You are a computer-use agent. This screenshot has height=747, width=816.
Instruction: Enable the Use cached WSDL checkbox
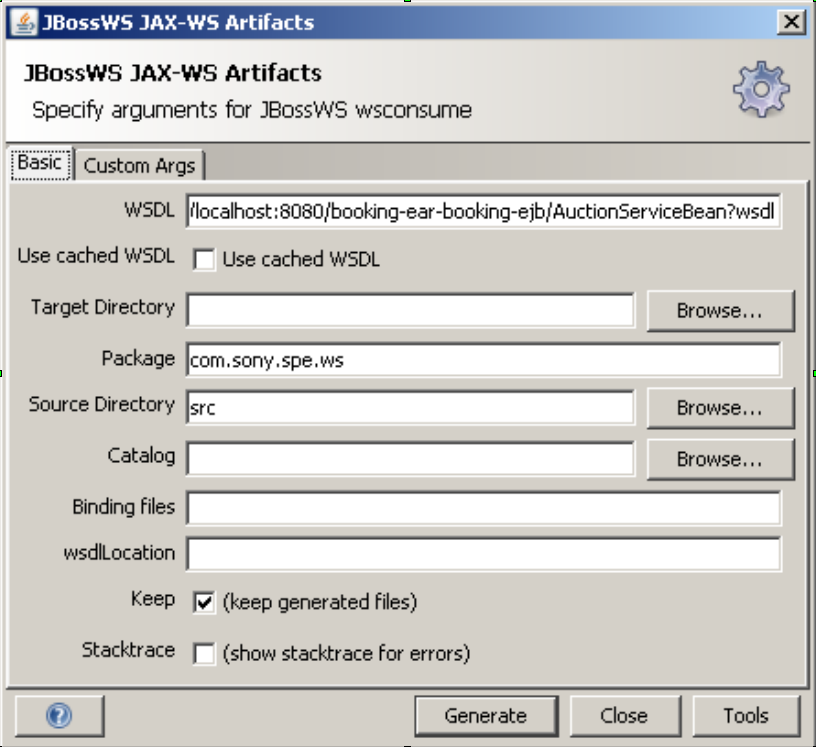(203, 259)
